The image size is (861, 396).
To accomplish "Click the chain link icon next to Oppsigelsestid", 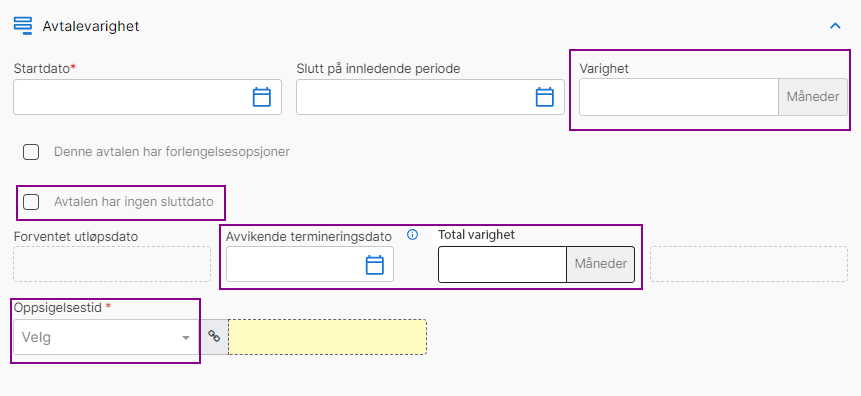I will (214, 337).
